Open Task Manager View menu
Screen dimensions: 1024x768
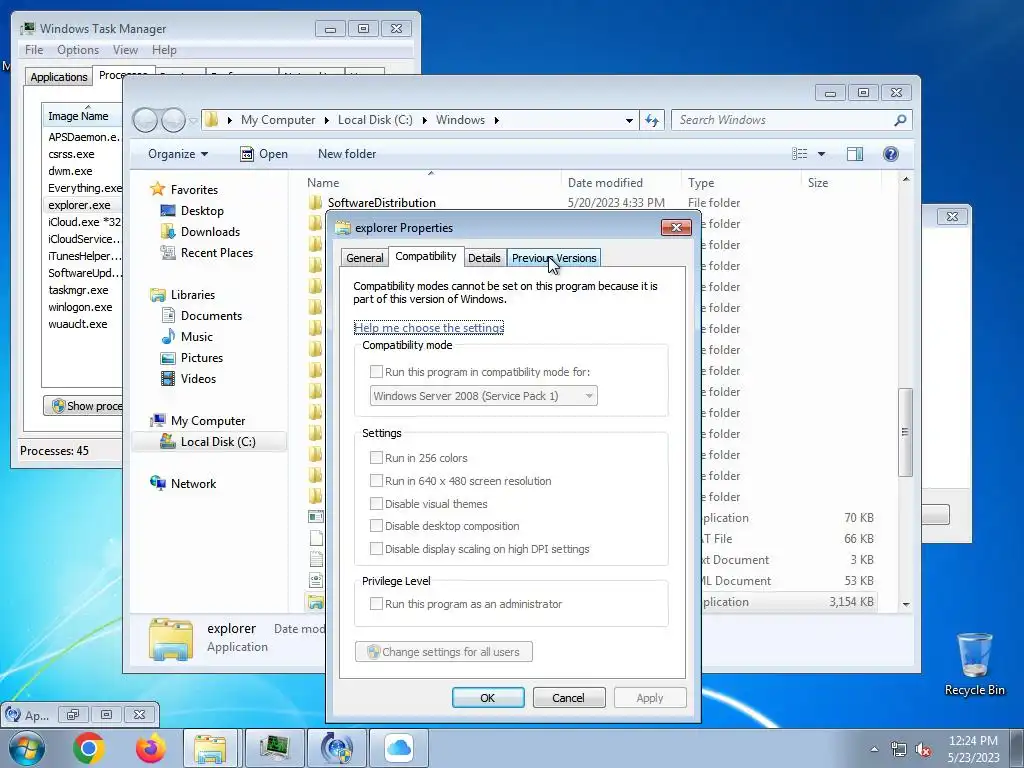[125, 50]
